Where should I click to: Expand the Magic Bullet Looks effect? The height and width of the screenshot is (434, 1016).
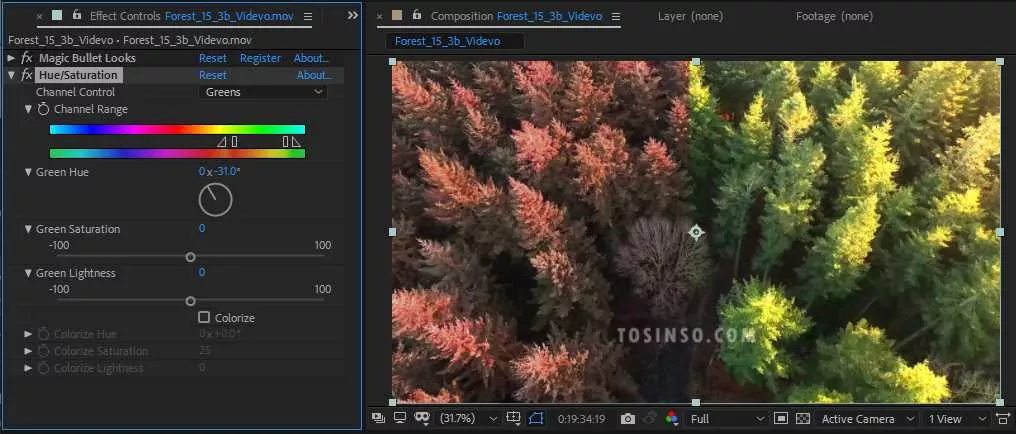pyautogui.click(x=11, y=58)
